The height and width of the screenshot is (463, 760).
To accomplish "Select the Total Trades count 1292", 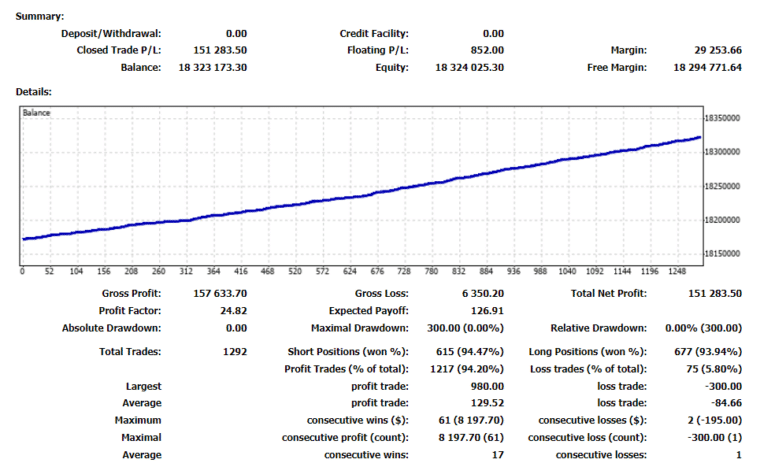I will pyautogui.click(x=235, y=351).
